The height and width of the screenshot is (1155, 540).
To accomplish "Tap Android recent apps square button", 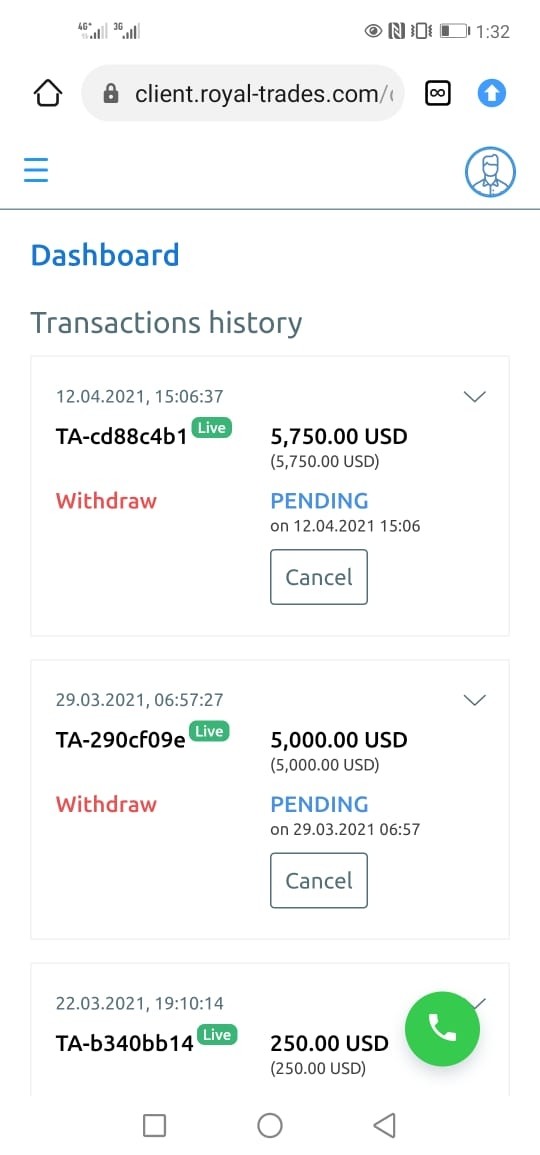I will point(154,1125).
